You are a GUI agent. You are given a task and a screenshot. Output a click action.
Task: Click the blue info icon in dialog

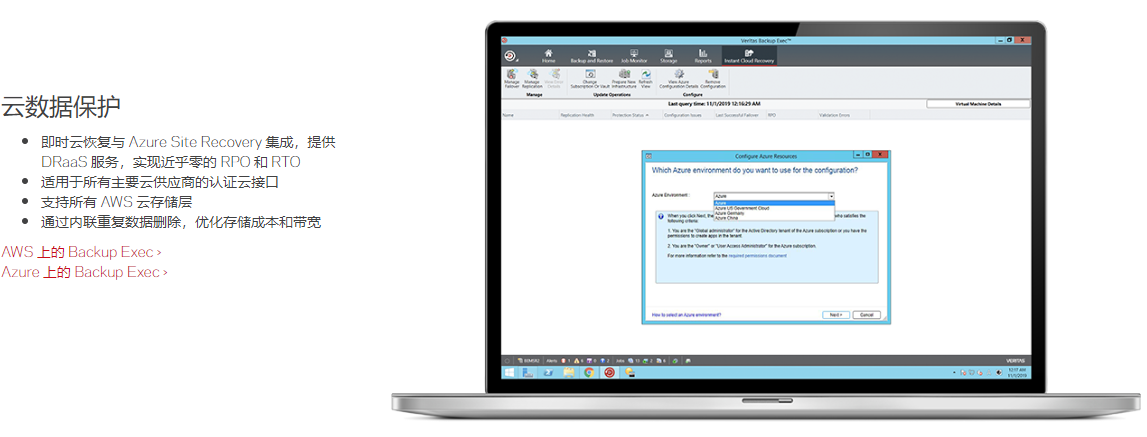[662, 217]
